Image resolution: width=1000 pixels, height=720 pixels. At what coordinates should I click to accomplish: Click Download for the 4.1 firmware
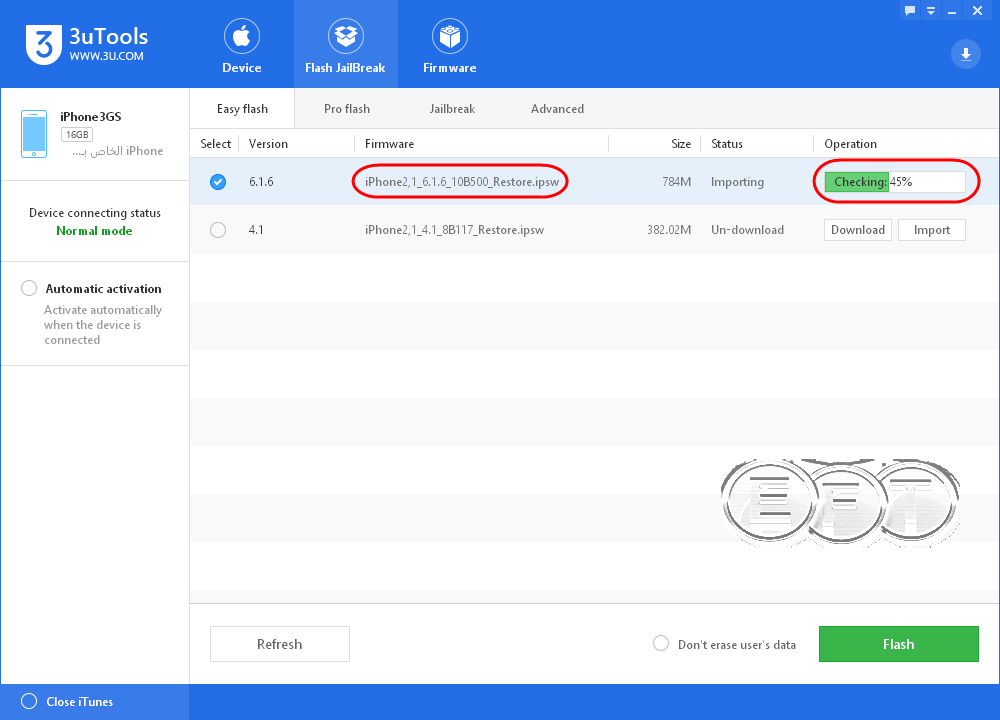(x=858, y=230)
